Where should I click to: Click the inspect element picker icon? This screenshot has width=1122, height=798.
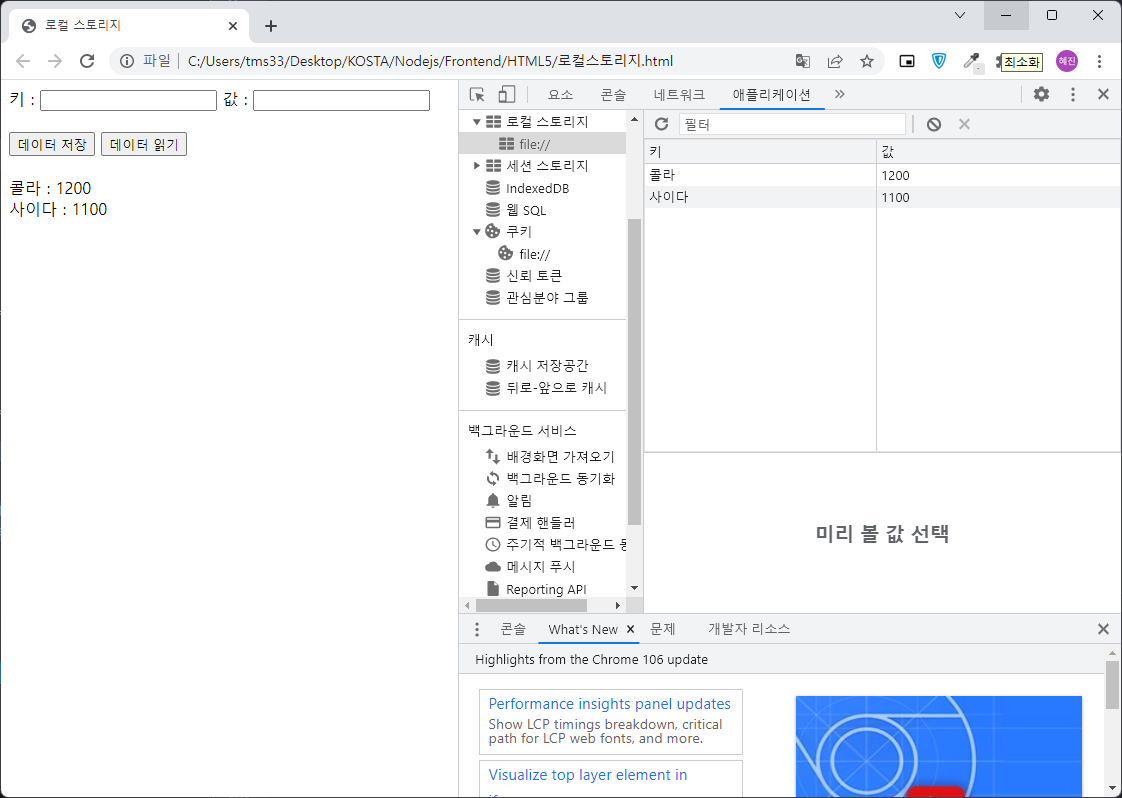[477, 94]
